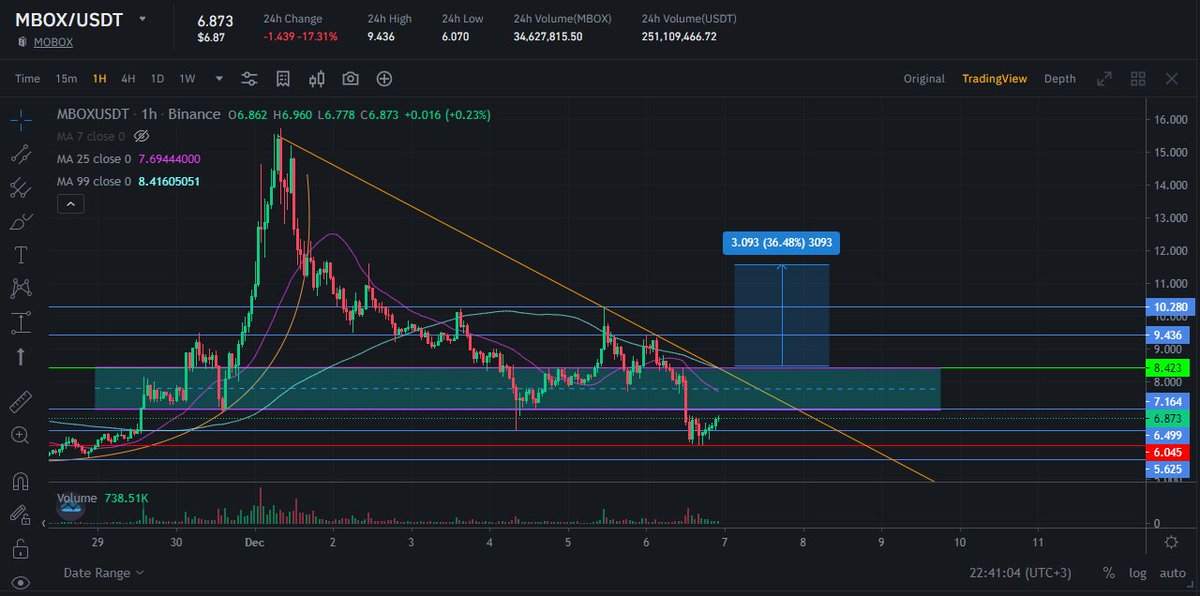Image resolution: width=1200 pixels, height=596 pixels.
Task: Click the MA 25 close indicator label
Action: [94, 158]
